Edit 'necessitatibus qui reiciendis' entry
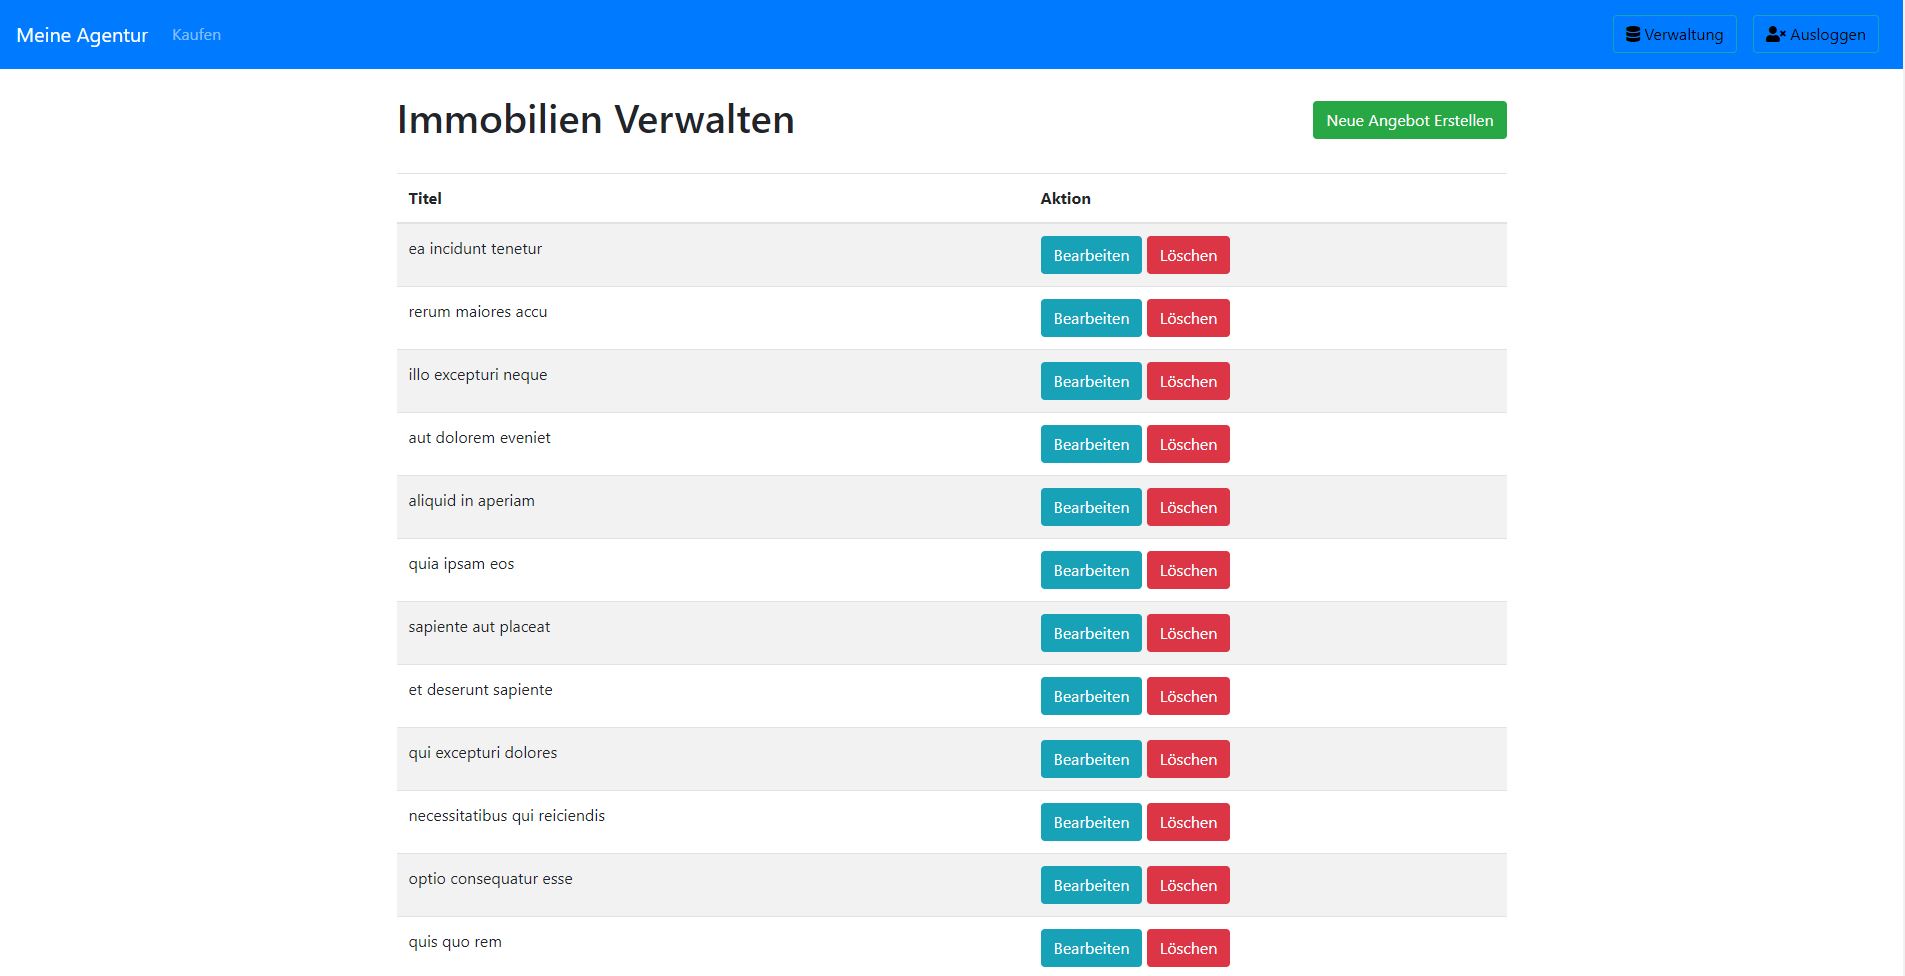 tap(1091, 822)
